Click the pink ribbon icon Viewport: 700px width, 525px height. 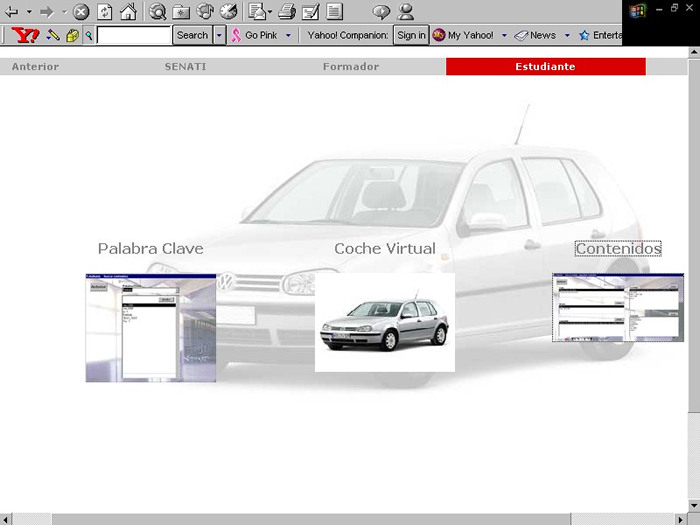click(x=236, y=35)
